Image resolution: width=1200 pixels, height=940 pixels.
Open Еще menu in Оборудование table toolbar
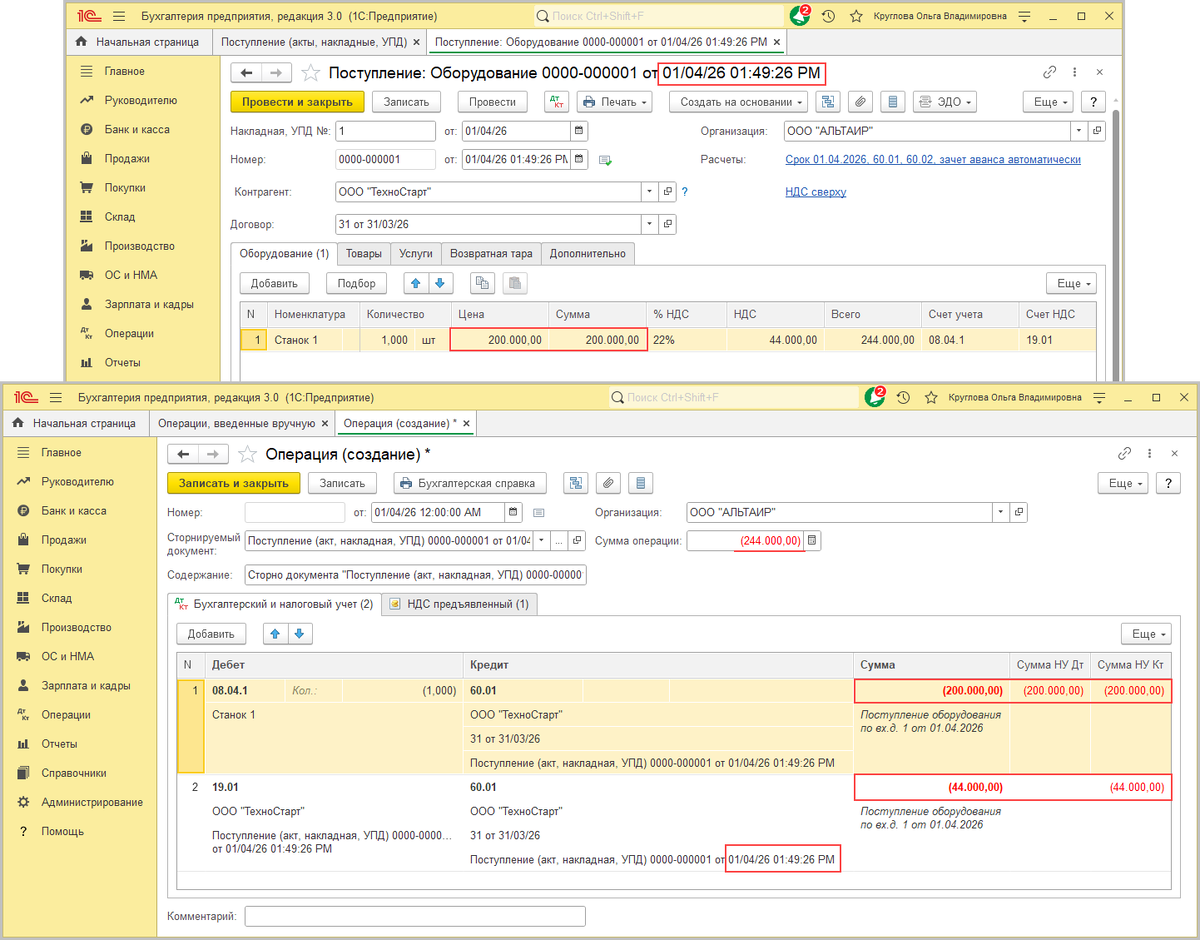[x=1071, y=283]
